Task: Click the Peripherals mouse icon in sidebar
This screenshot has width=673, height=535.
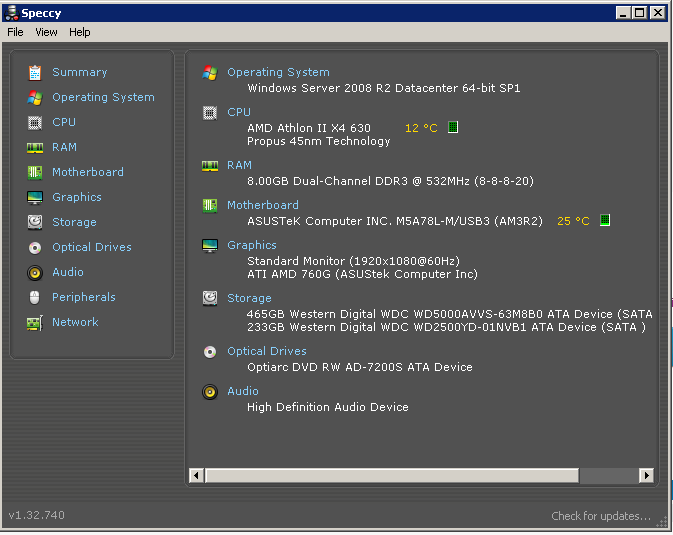Action: pos(35,298)
